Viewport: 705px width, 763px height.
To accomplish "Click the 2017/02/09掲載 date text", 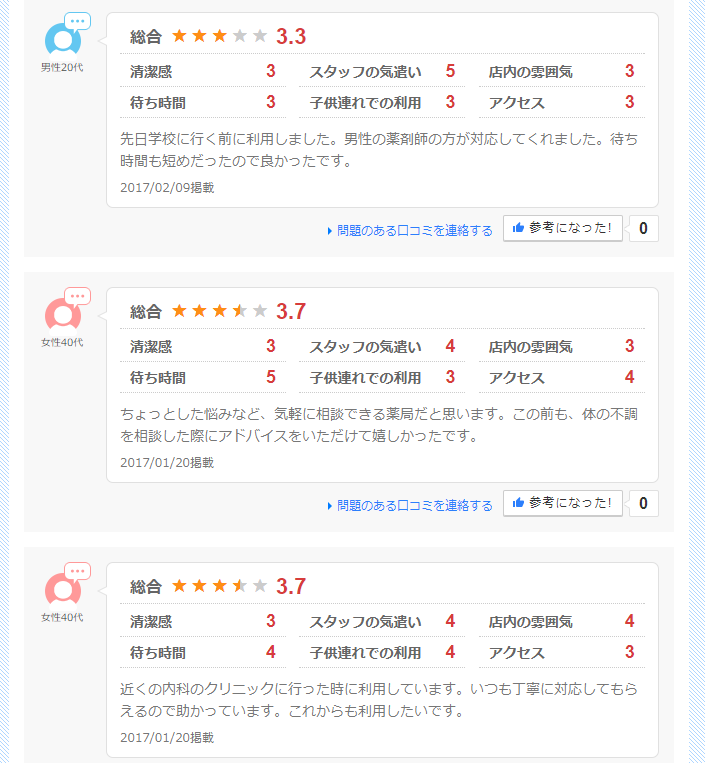I will point(166,187).
